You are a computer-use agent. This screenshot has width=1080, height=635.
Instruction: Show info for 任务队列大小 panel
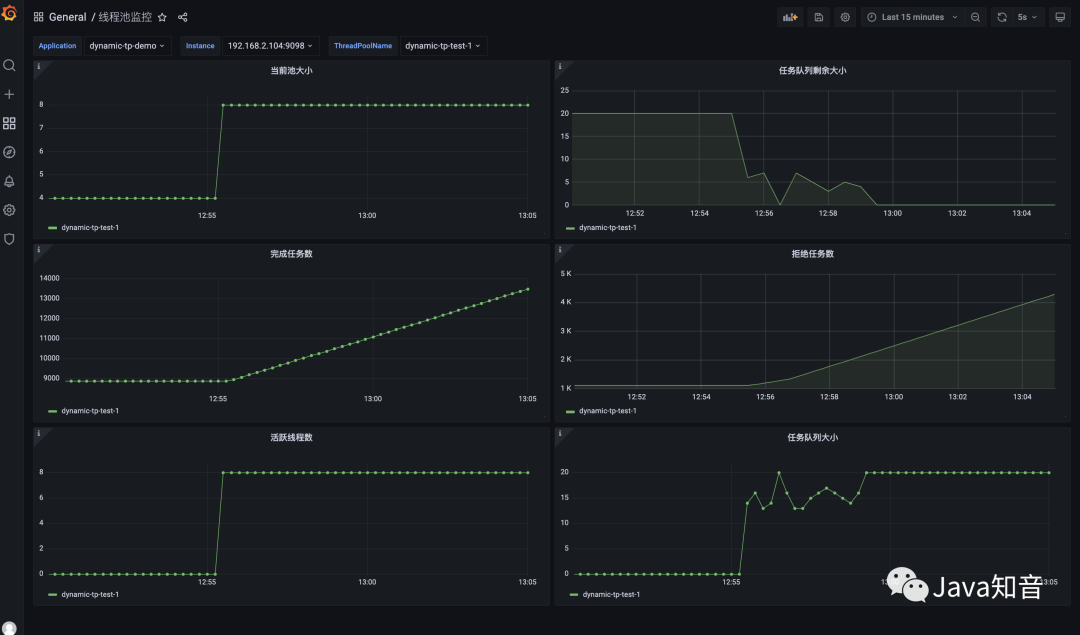pos(559,434)
